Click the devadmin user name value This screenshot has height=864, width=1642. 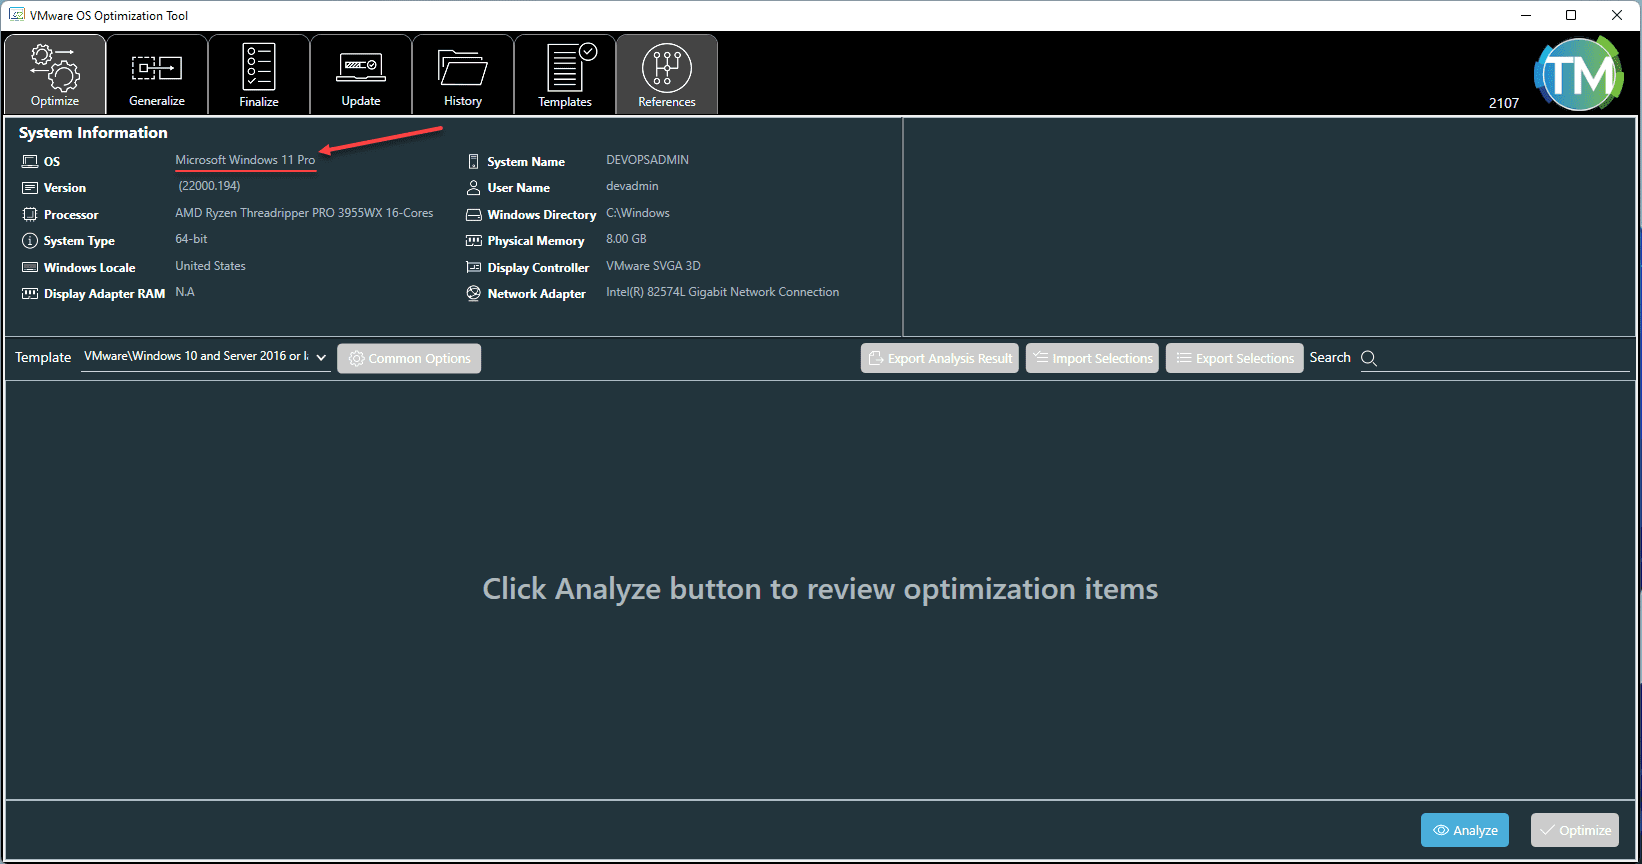(x=632, y=186)
